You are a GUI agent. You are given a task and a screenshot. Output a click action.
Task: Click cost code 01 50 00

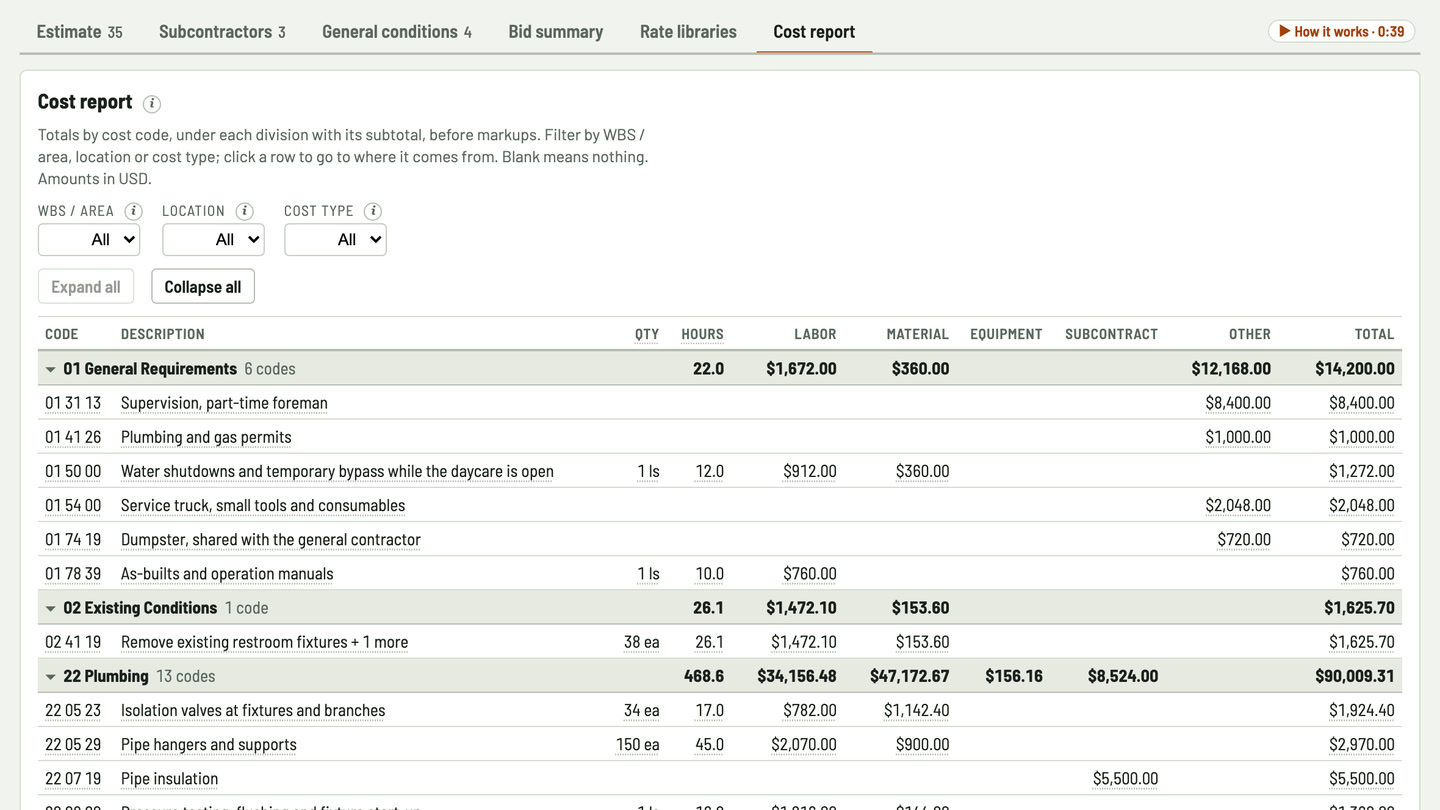[73, 471]
